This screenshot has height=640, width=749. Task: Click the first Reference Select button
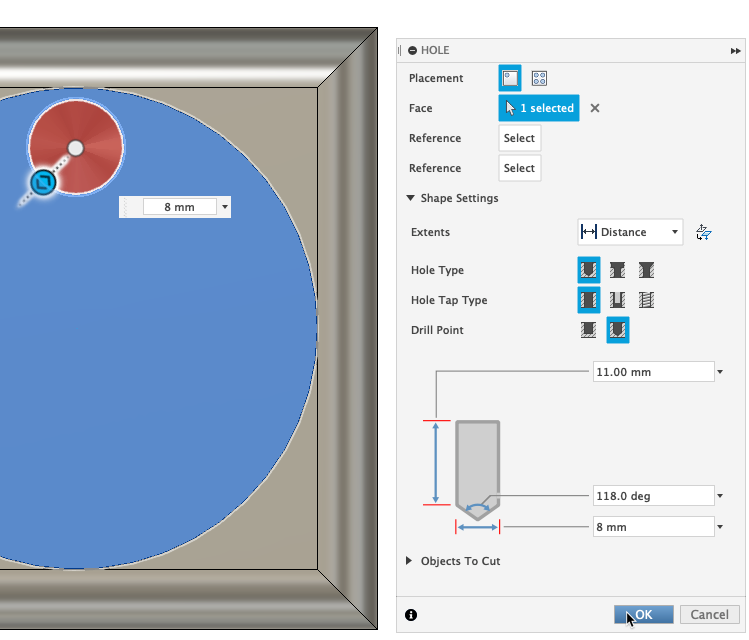(519, 138)
